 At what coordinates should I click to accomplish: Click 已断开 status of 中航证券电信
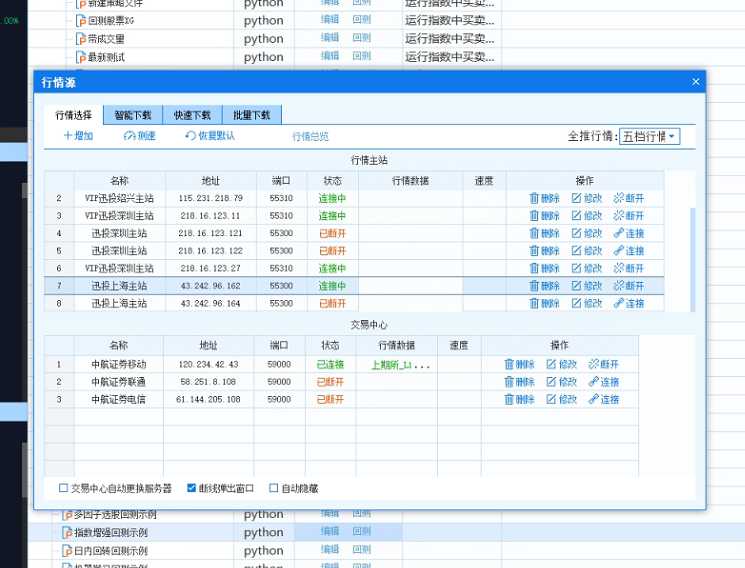click(331, 399)
